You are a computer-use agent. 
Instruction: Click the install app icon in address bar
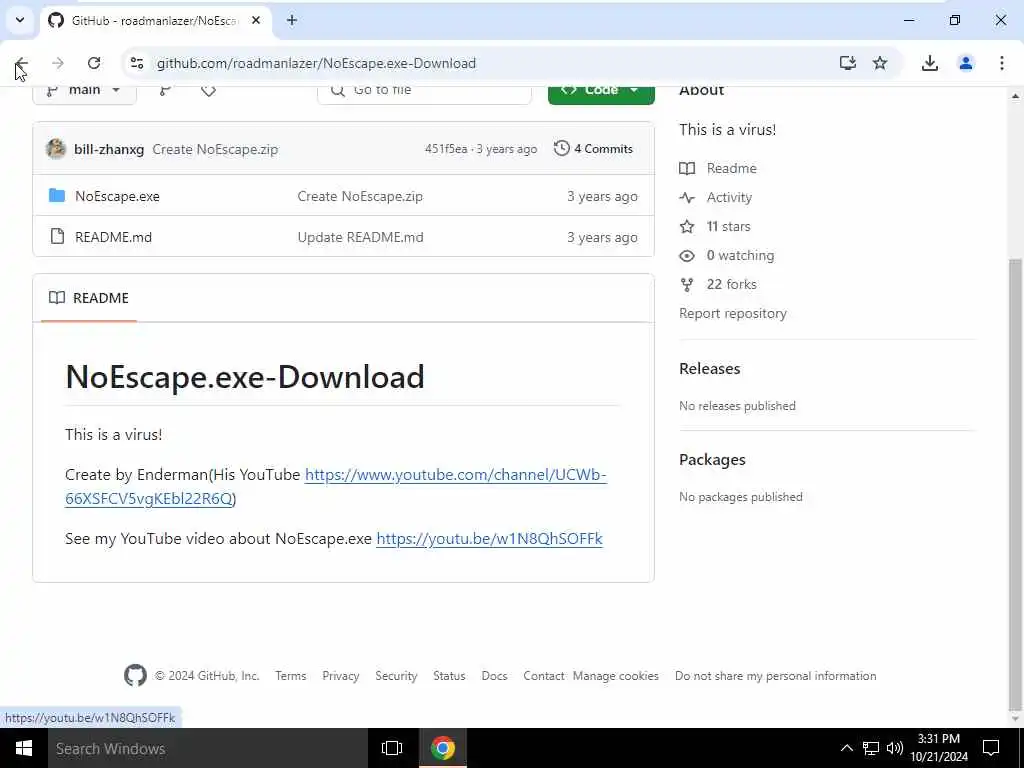[847, 63]
